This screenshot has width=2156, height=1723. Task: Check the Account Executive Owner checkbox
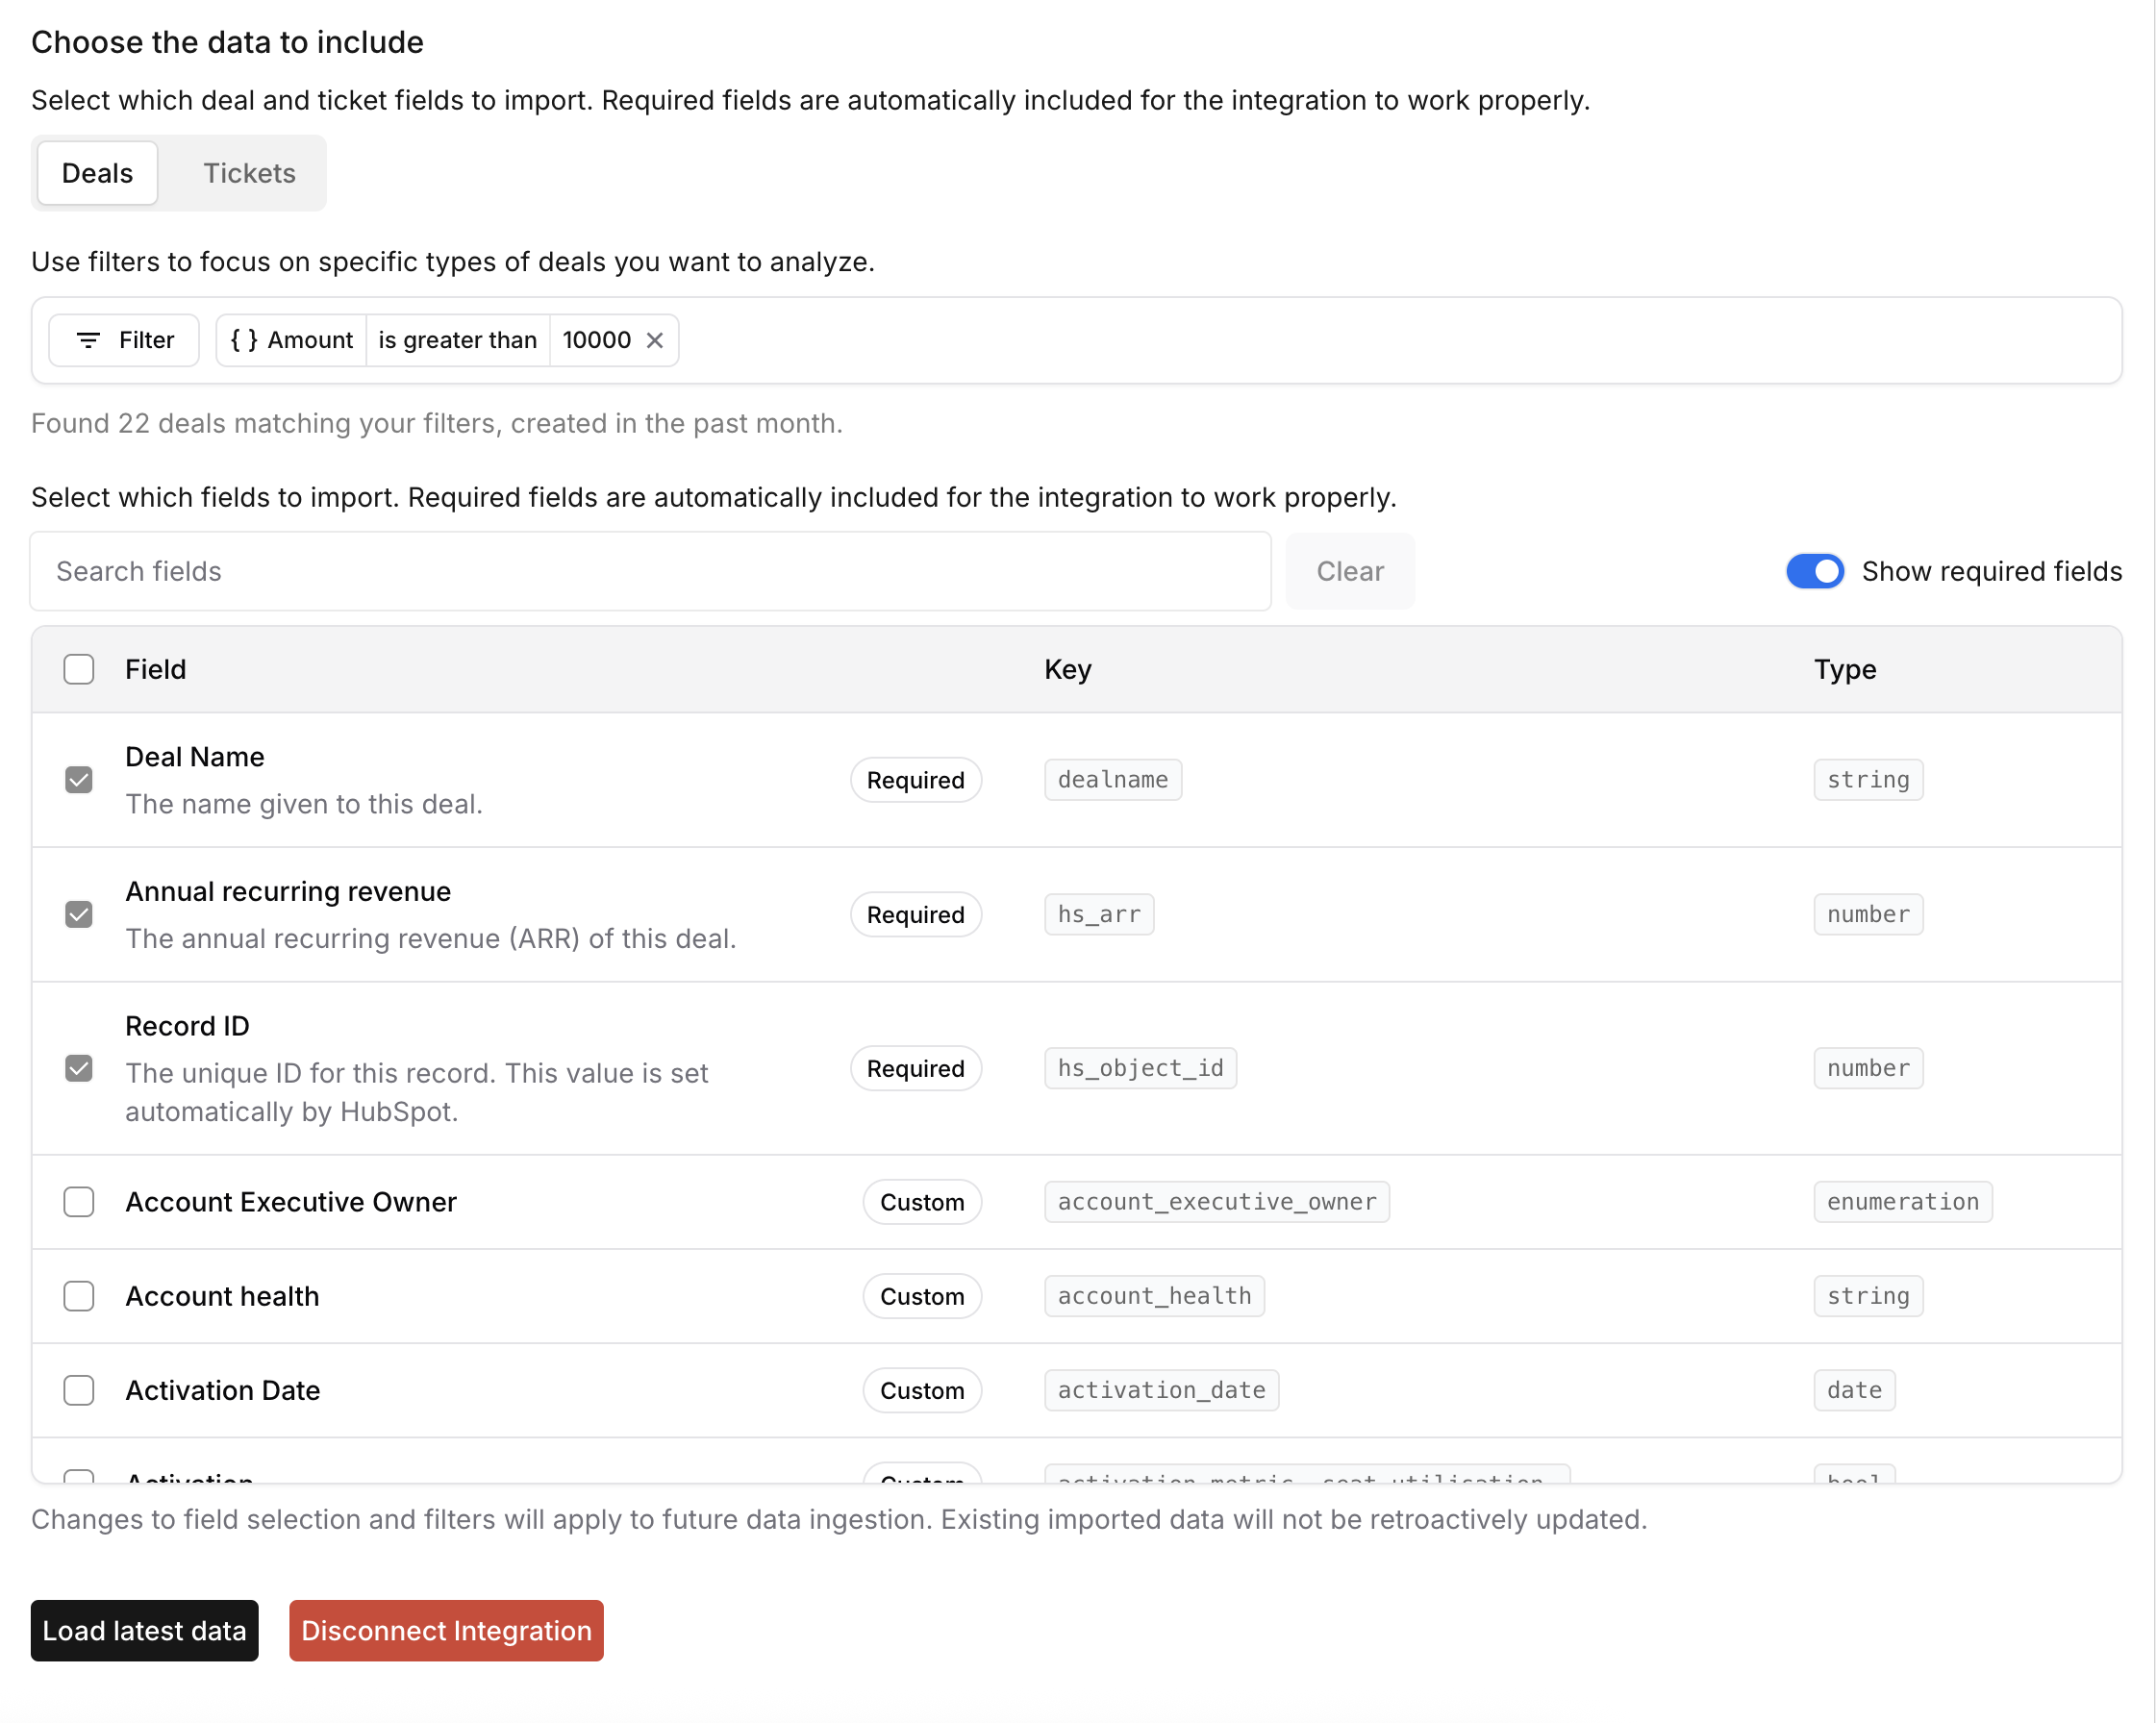point(78,1202)
